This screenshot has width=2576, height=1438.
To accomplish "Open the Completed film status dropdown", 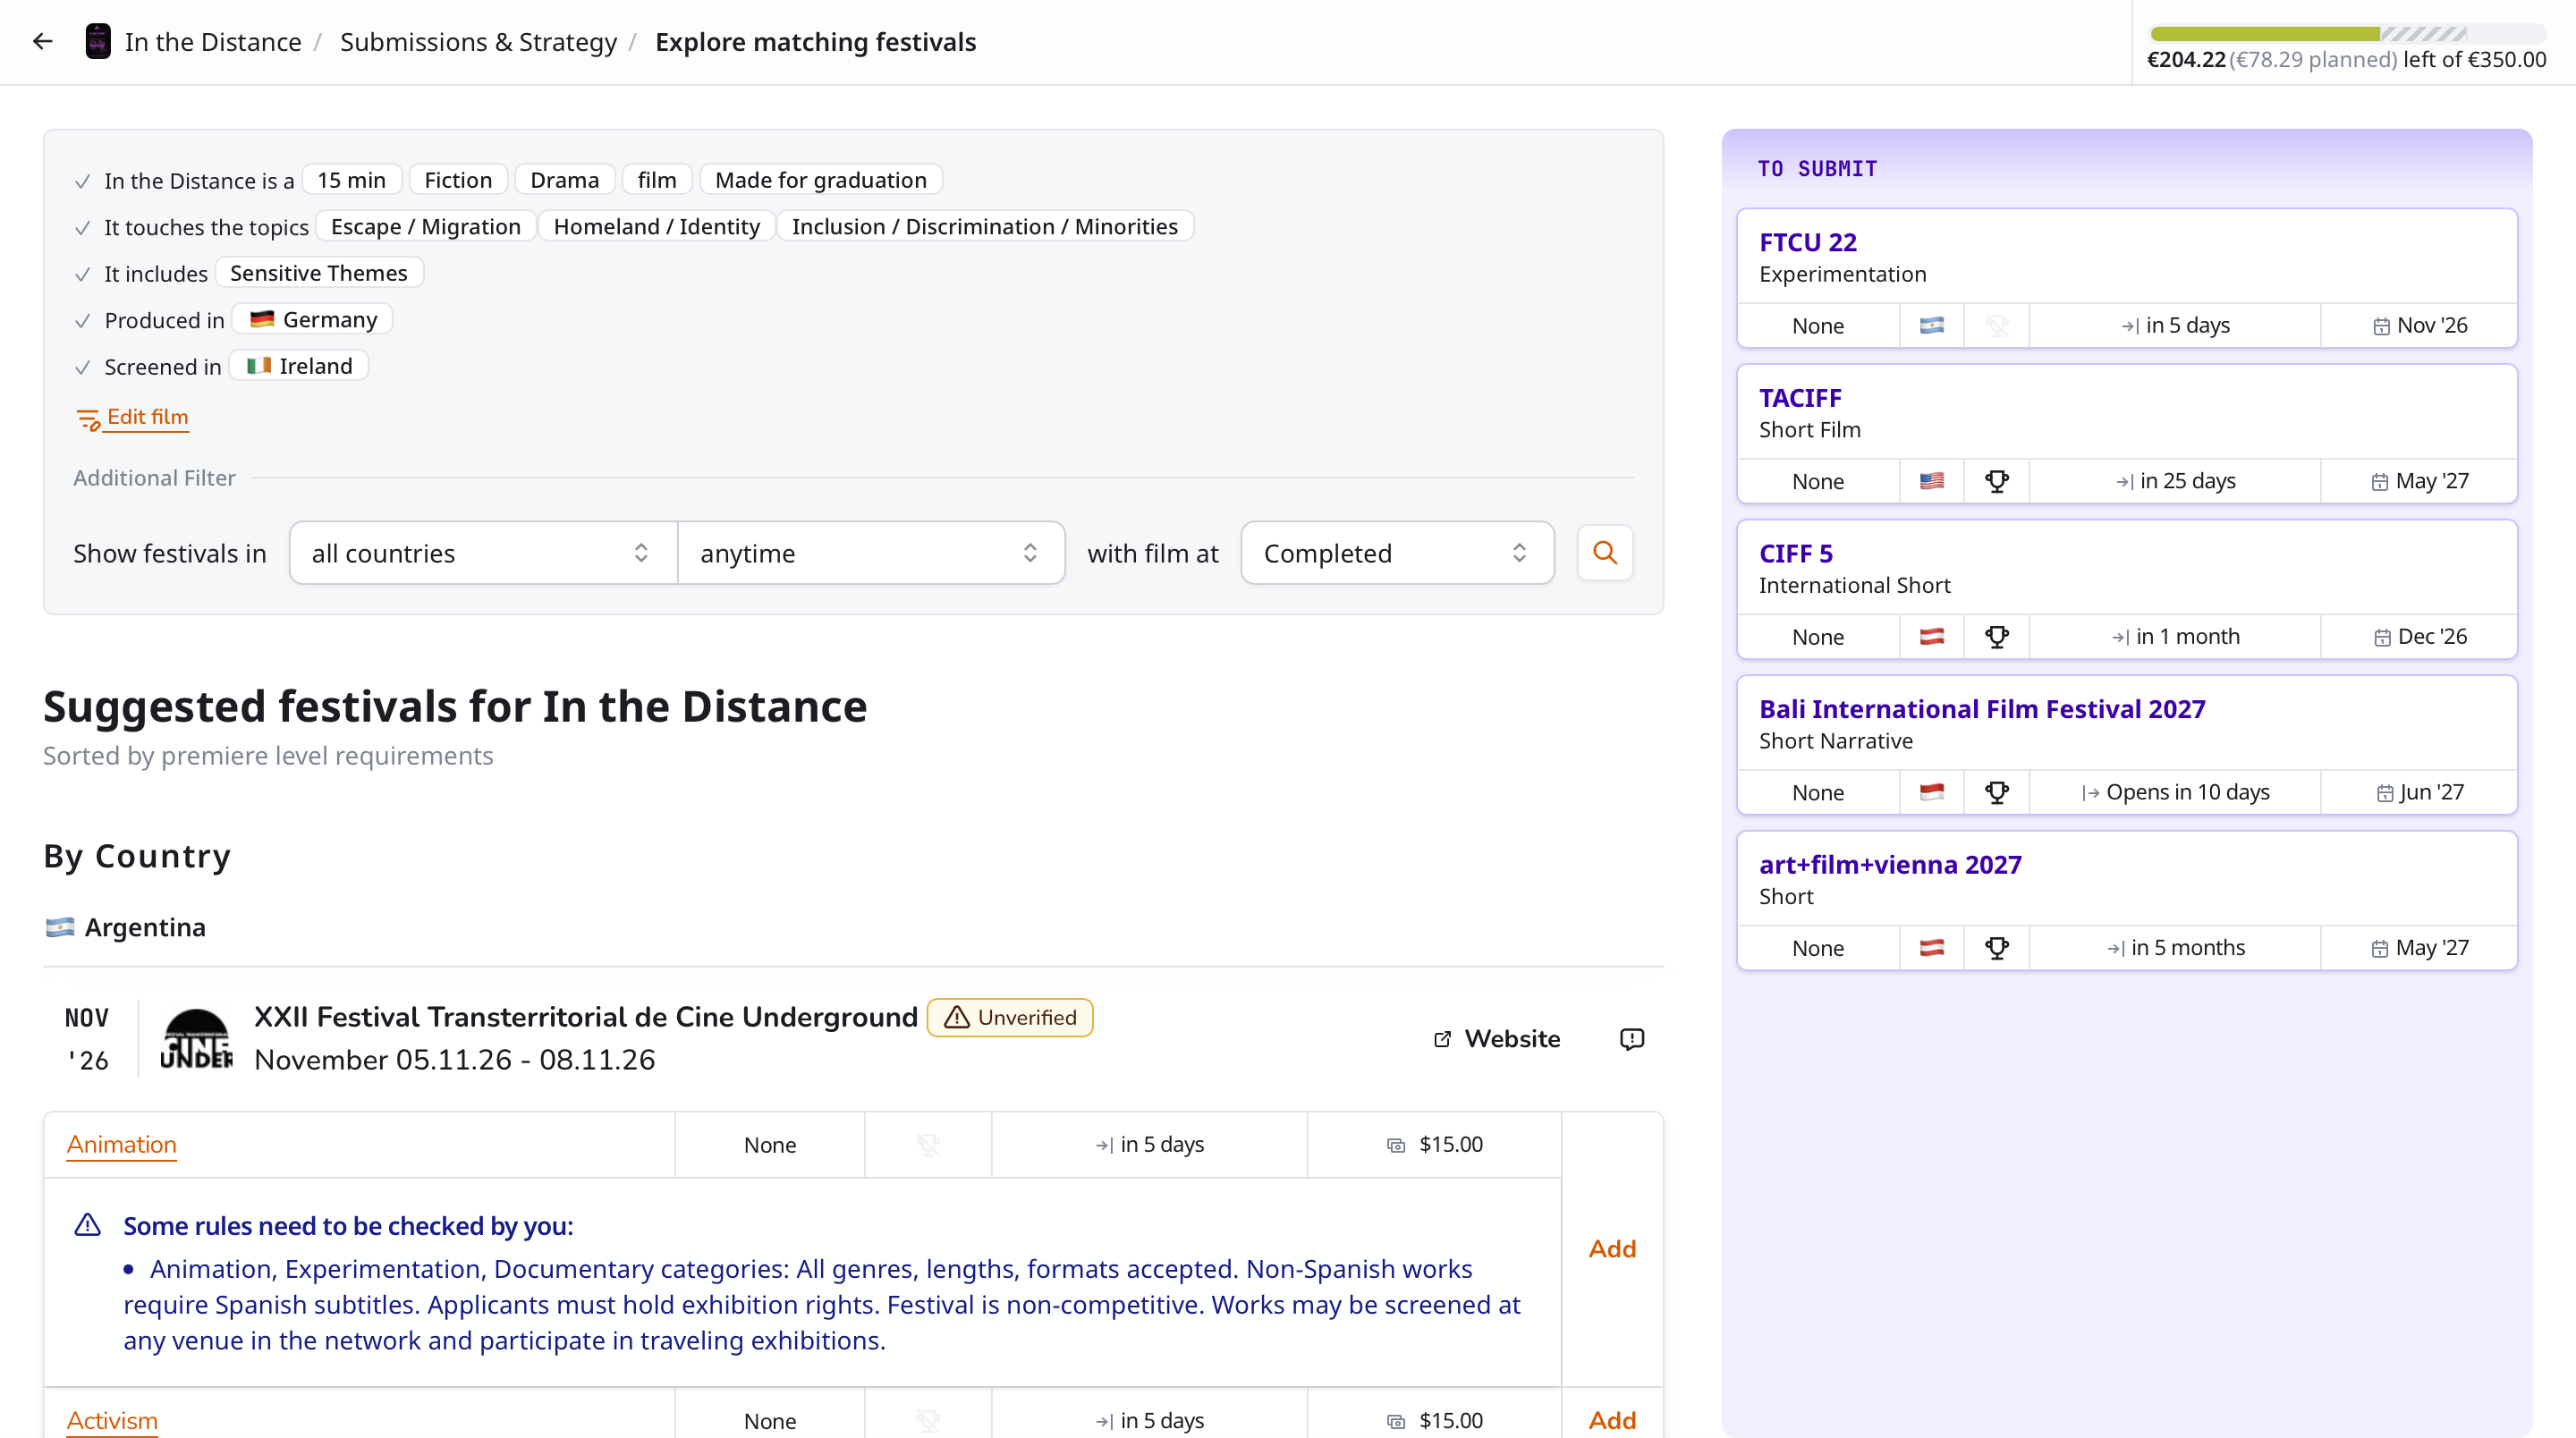I will [1396, 552].
